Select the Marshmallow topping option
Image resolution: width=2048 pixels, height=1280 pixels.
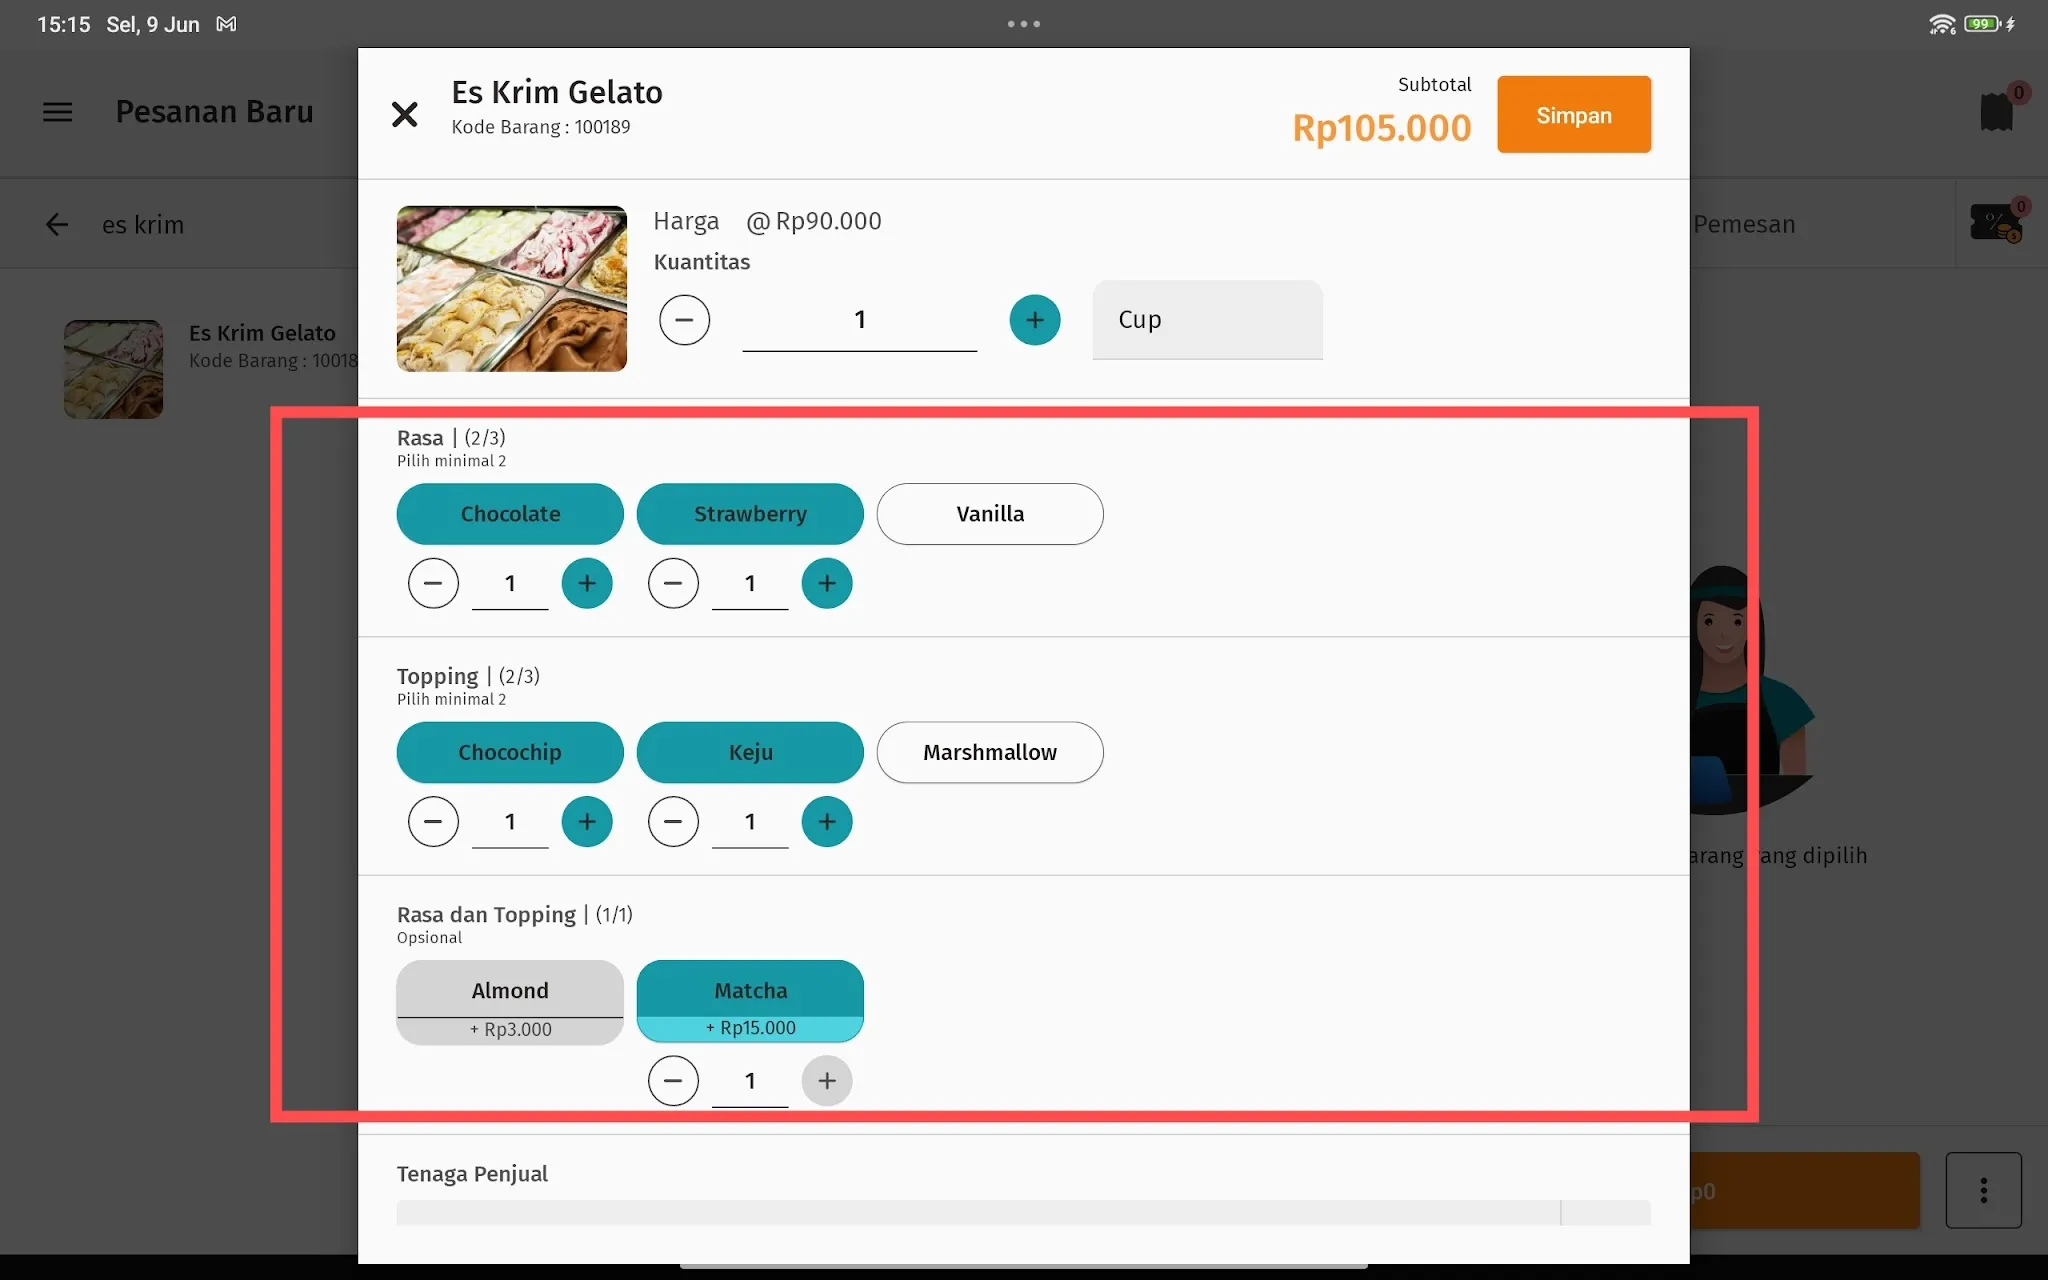[990, 752]
